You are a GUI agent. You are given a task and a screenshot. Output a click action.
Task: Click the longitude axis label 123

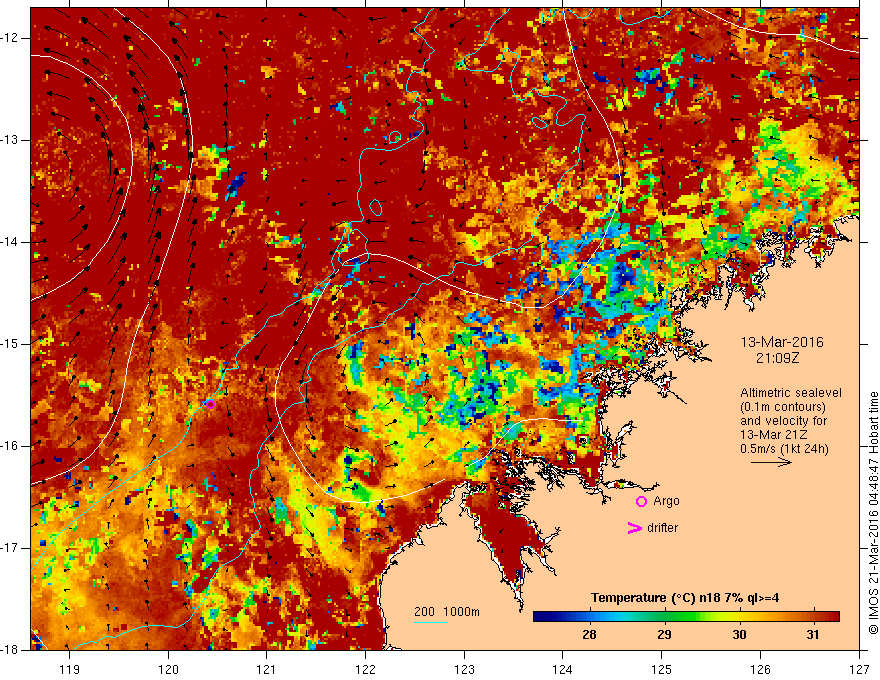click(464, 669)
